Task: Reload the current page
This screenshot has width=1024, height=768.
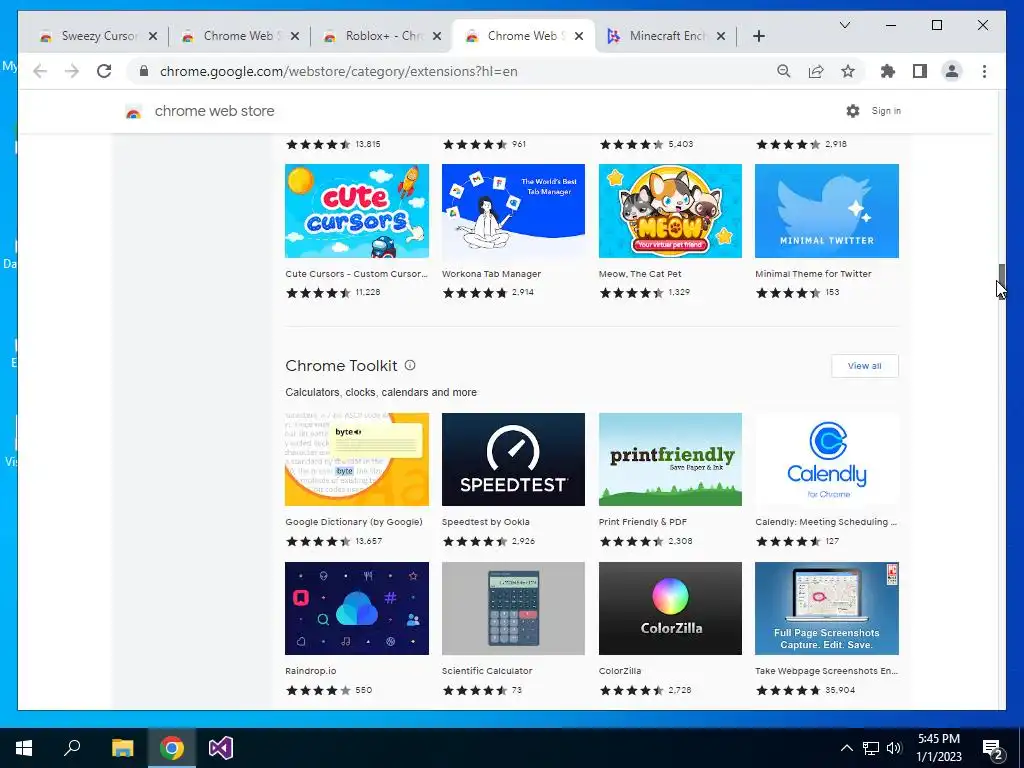Action: 104,71
